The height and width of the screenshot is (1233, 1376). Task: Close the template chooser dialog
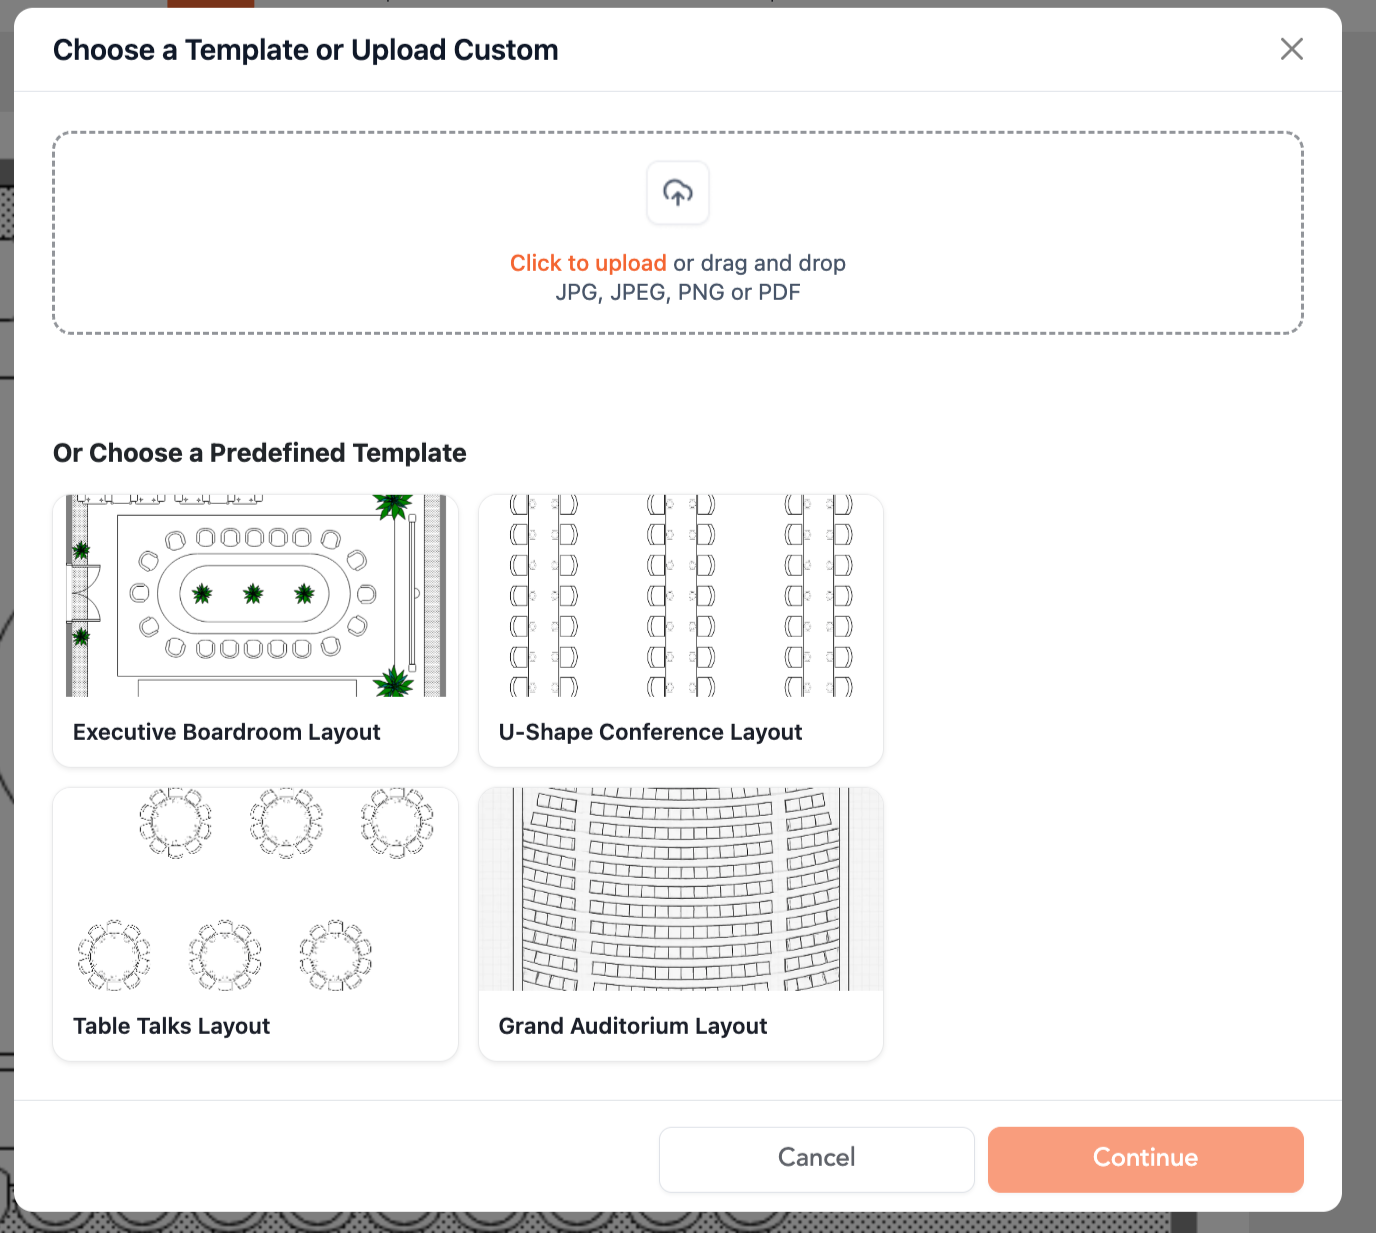(1291, 49)
